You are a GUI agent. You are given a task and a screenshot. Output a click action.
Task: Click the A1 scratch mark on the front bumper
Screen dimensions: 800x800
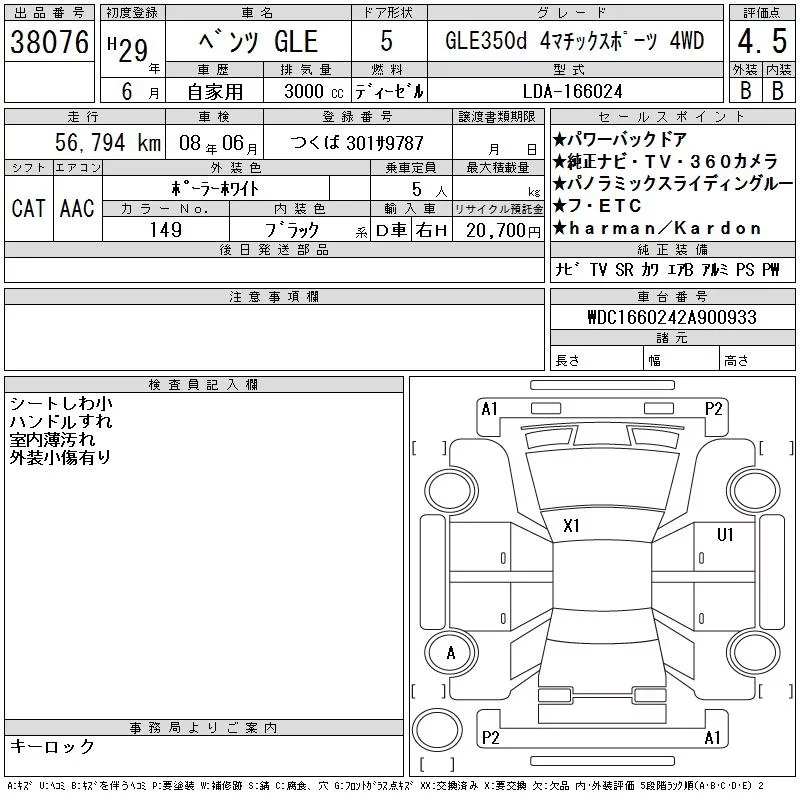pyautogui.click(x=489, y=408)
